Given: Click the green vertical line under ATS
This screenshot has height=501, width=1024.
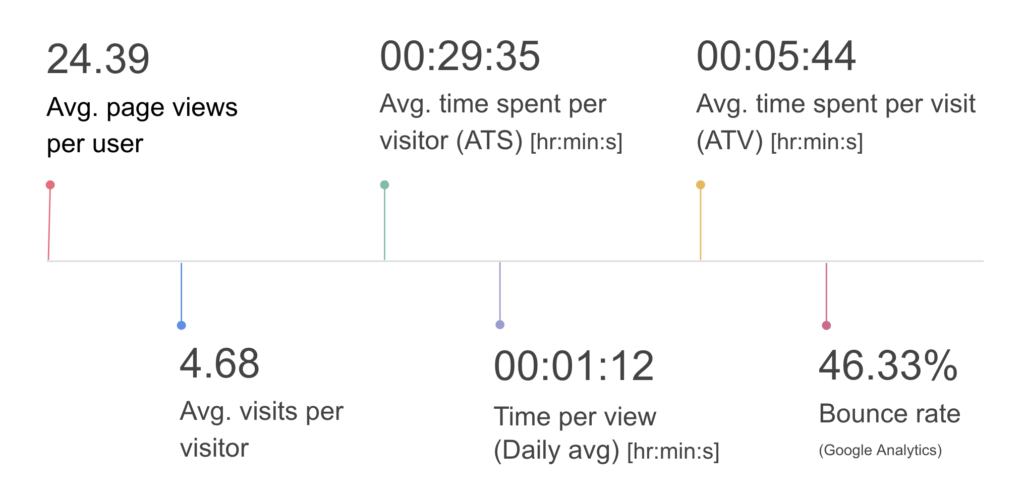Looking at the screenshot, I should pos(385,225).
